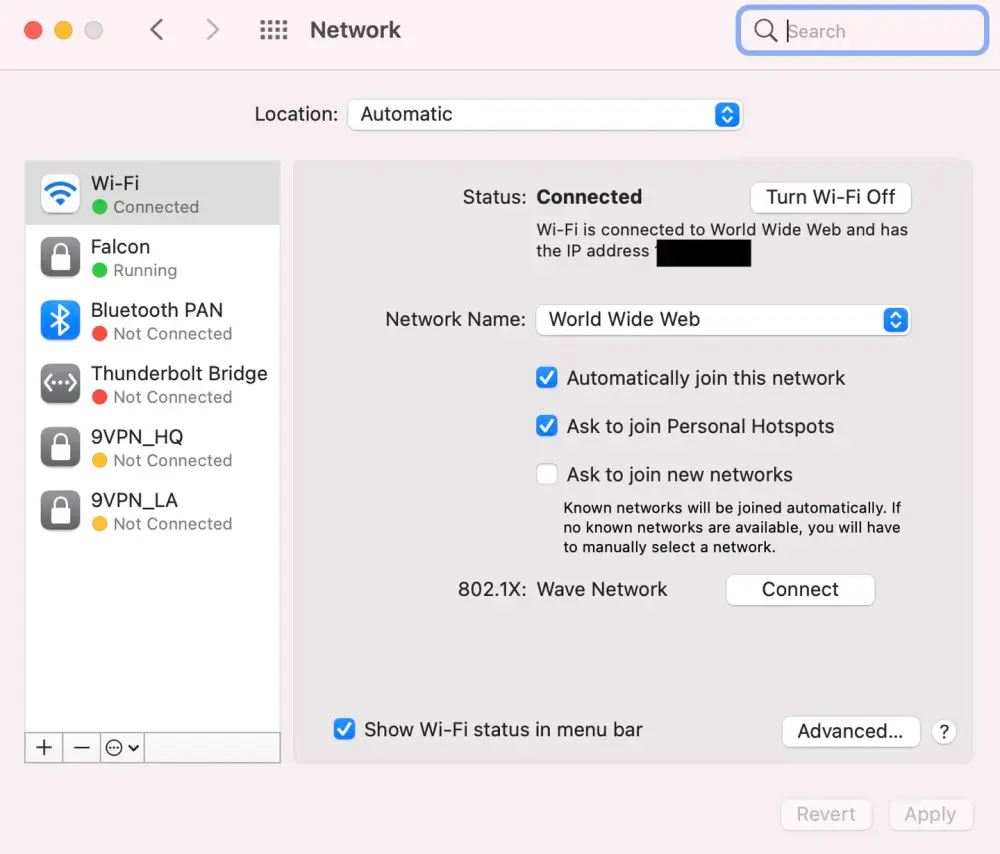The width and height of the screenshot is (1000, 854).
Task: Focus the Search input field
Action: pos(862,31)
